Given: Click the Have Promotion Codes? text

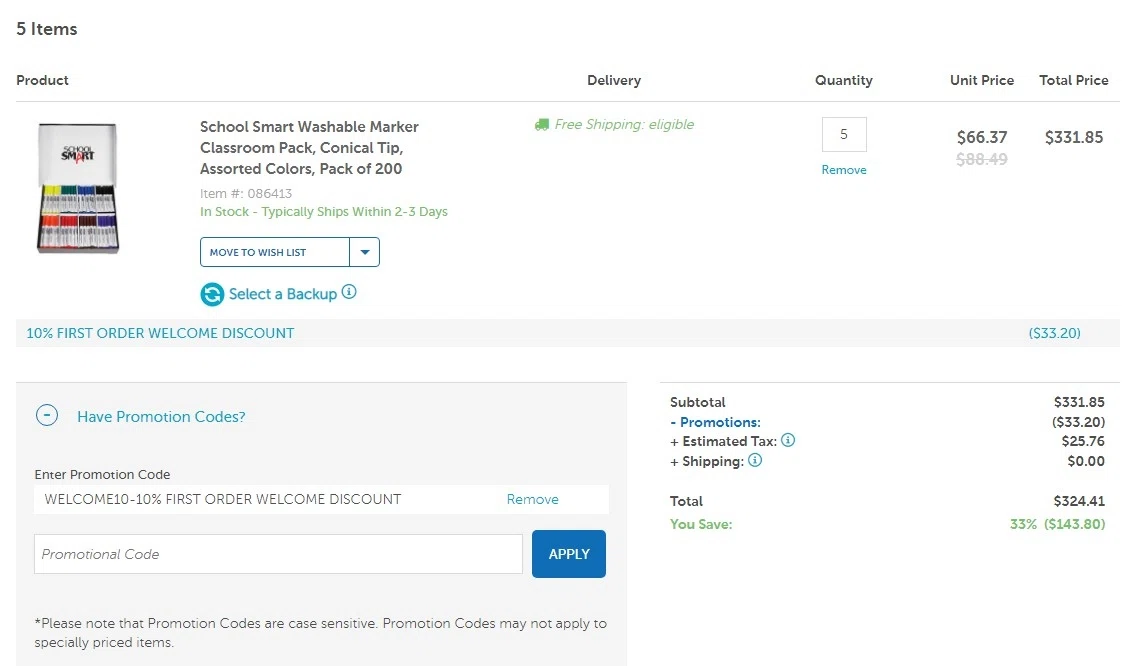Looking at the screenshot, I should click(x=161, y=416).
